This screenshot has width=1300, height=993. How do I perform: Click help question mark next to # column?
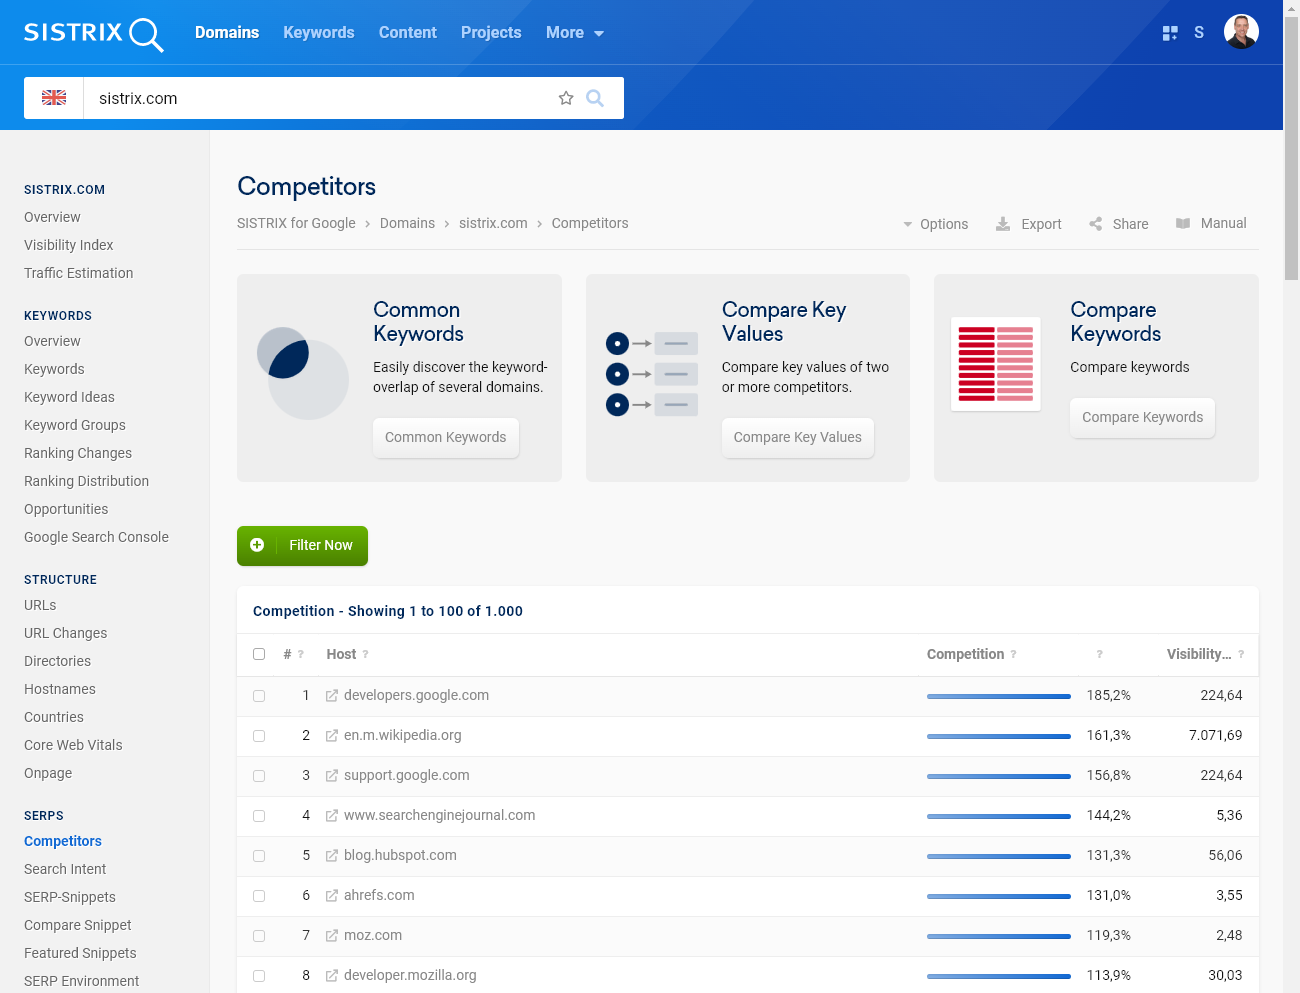(x=300, y=654)
